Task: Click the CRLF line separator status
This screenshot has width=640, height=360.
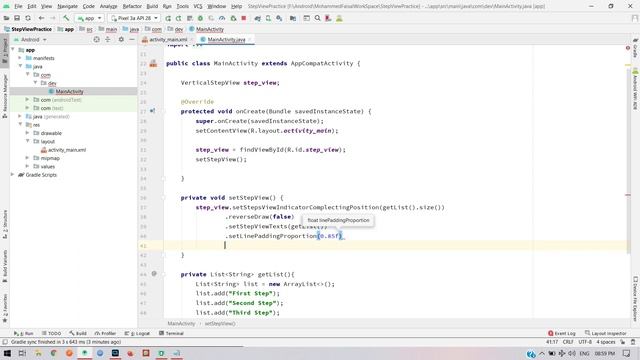Action: click(568, 342)
